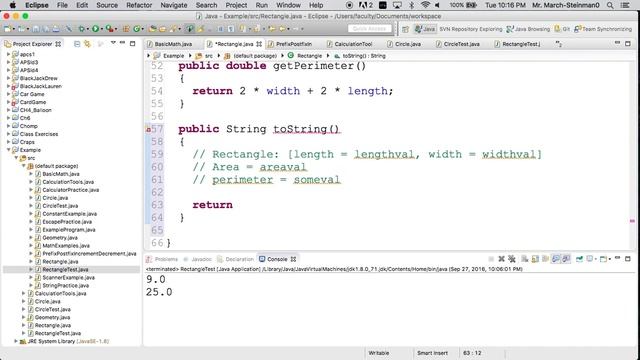Switch to Git perspective
Image resolution: width=640 pixels, height=360 pixels.
(562, 29)
